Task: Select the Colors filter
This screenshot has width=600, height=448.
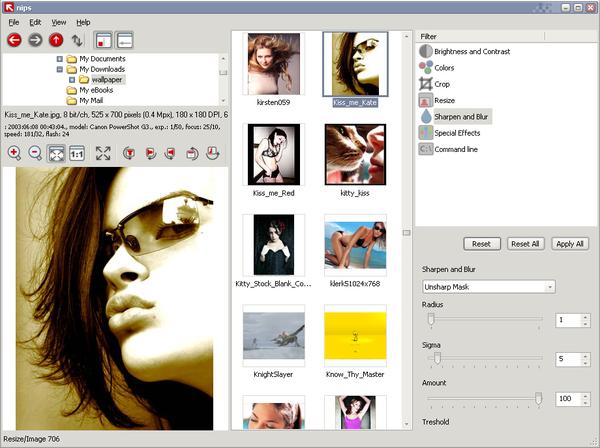Action: tap(436, 68)
